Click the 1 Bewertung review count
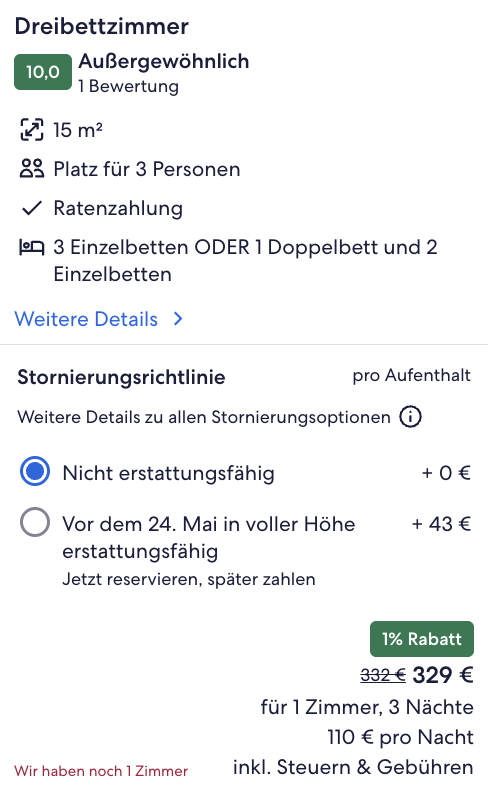This screenshot has width=488, height=790. [x=128, y=86]
